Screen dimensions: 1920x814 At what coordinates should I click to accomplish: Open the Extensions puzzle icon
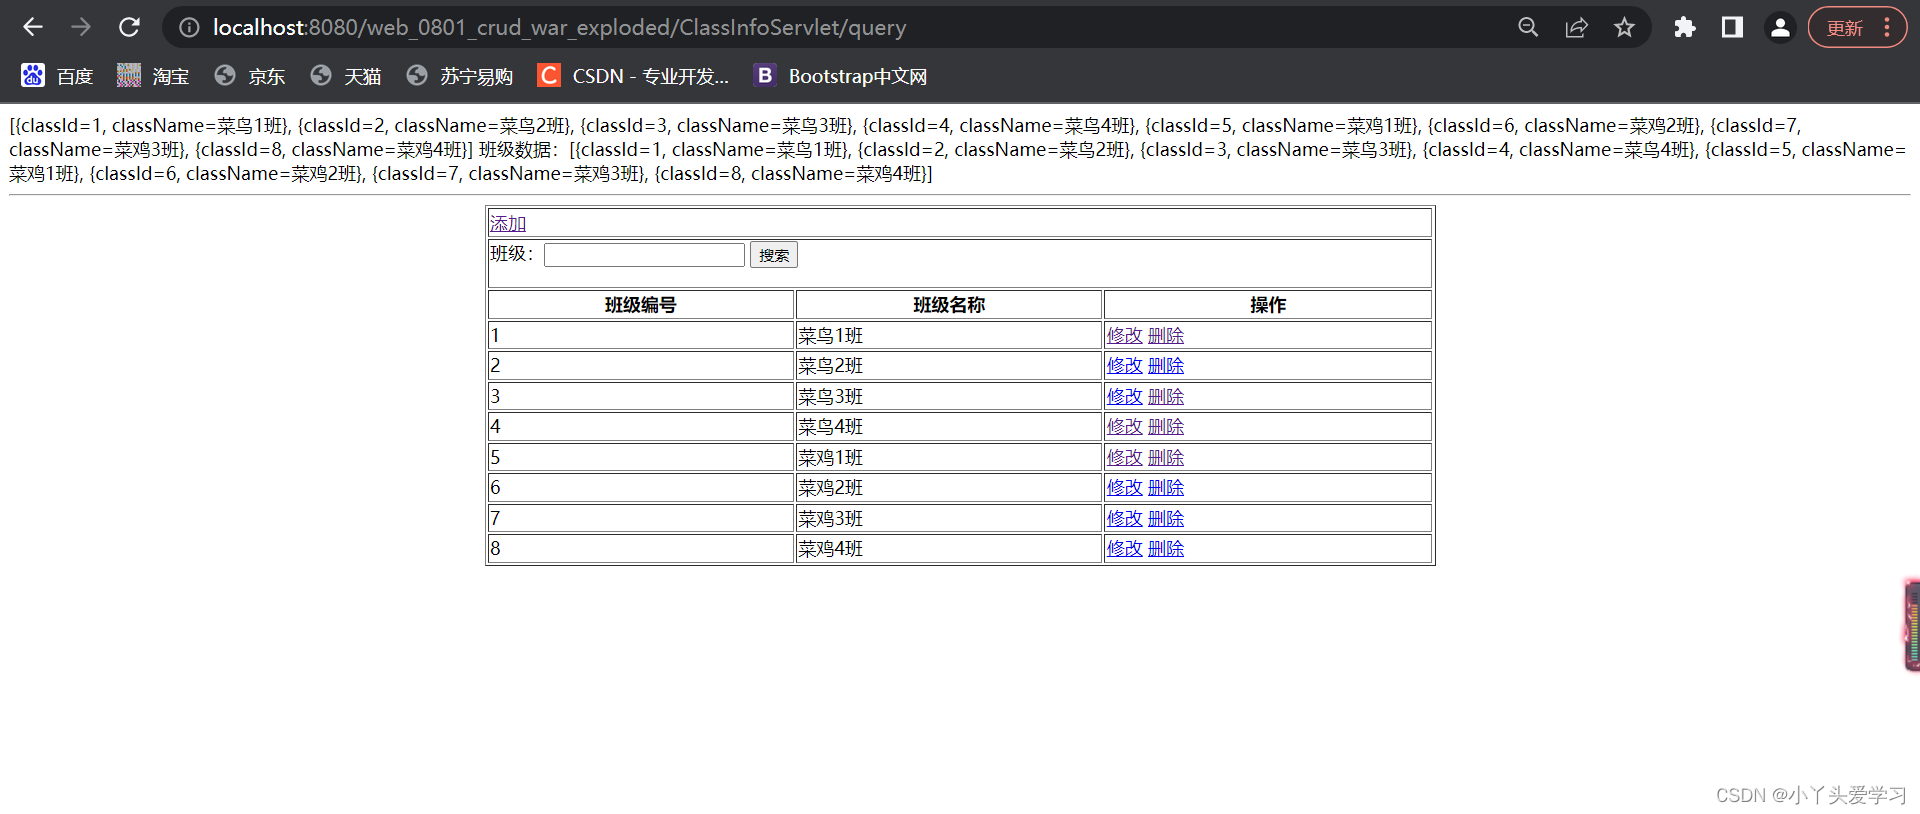click(x=1685, y=27)
